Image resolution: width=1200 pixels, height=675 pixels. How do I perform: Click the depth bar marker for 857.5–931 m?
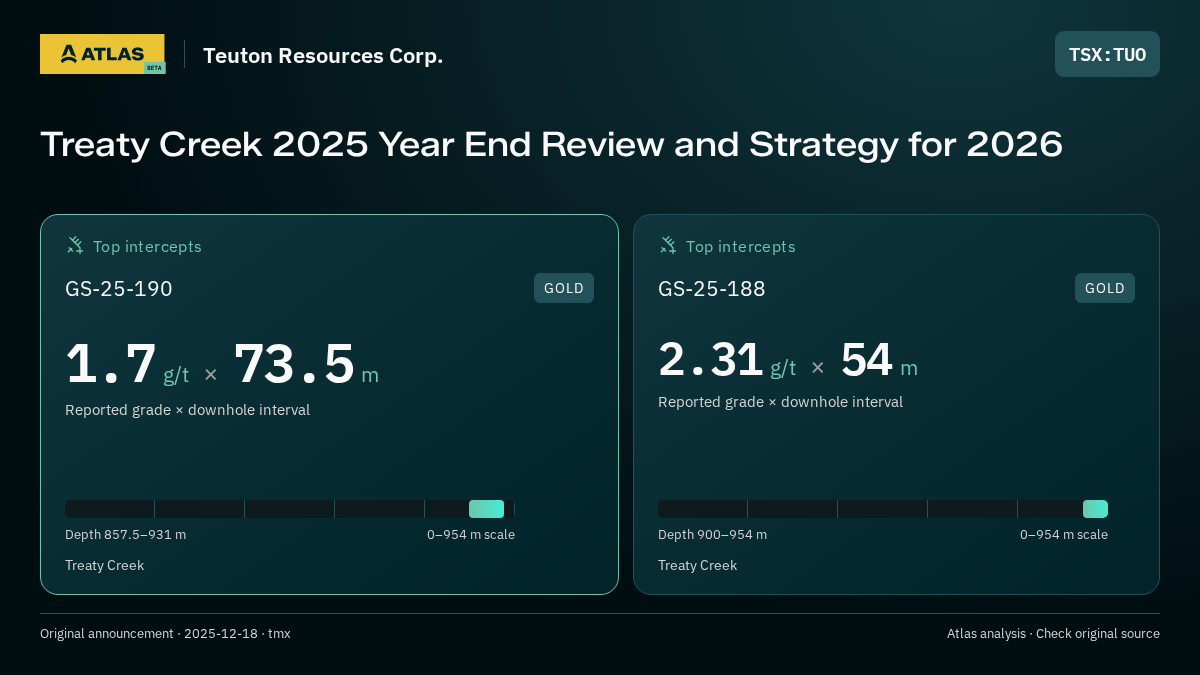[486, 509]
